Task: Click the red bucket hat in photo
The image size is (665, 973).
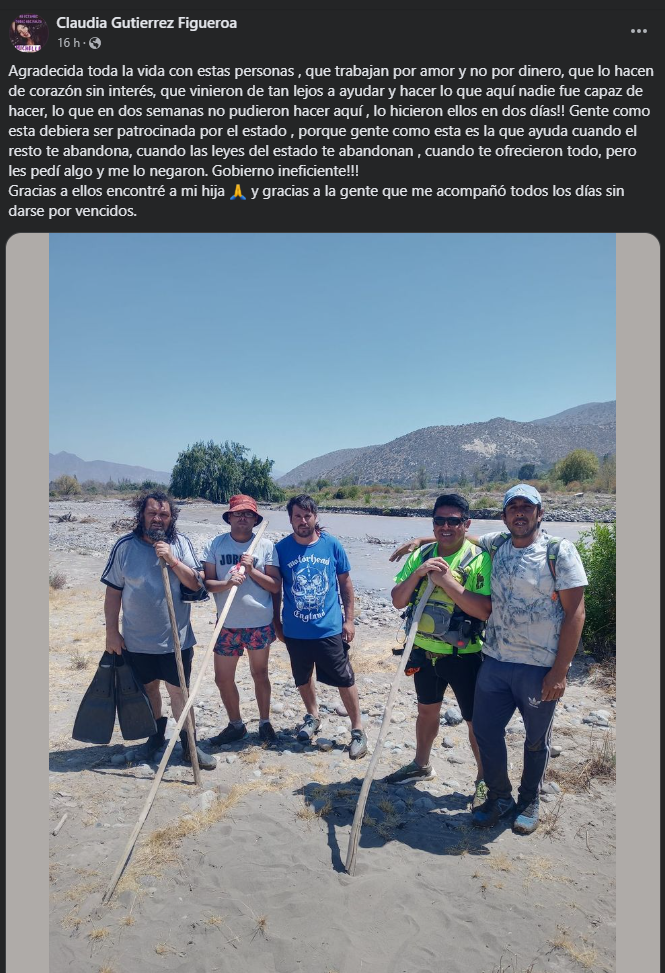Action: pyautogui.click(x=243, y=508)
